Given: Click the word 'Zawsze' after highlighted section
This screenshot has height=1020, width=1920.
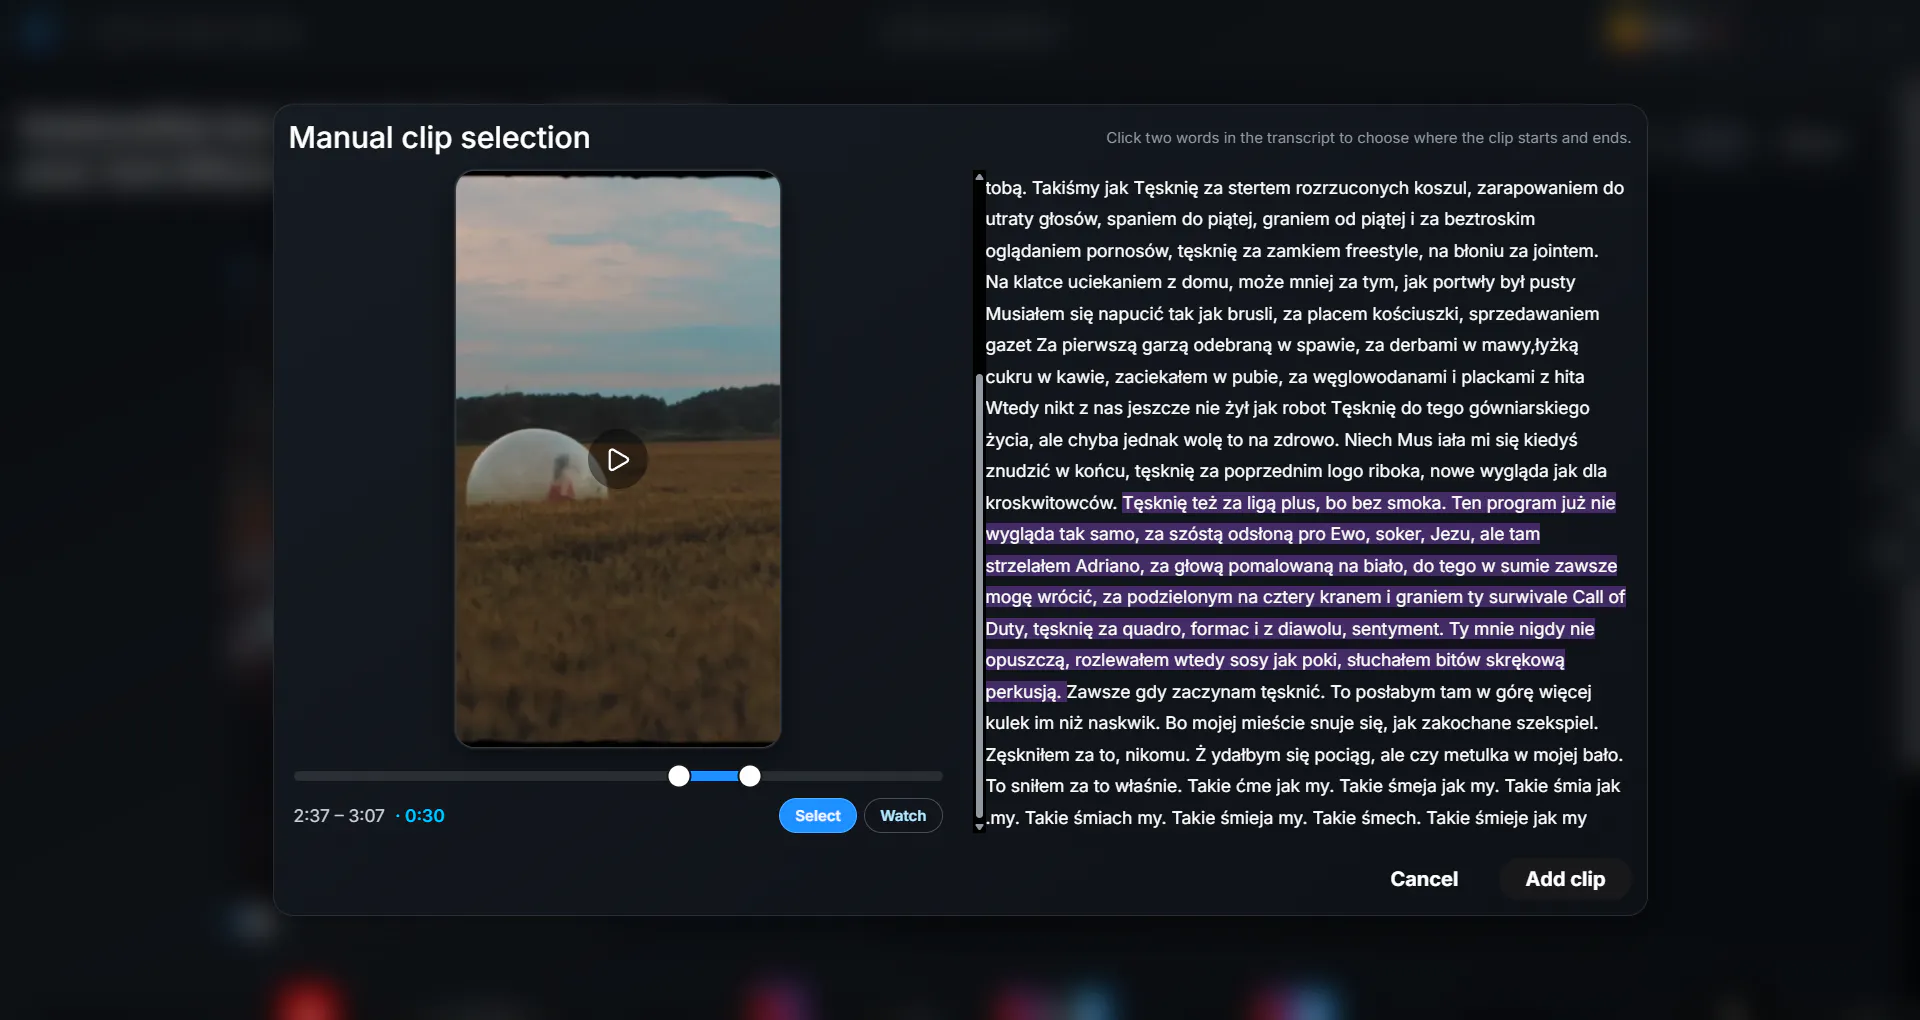Looking at the screenshot, I should 1098,692.
